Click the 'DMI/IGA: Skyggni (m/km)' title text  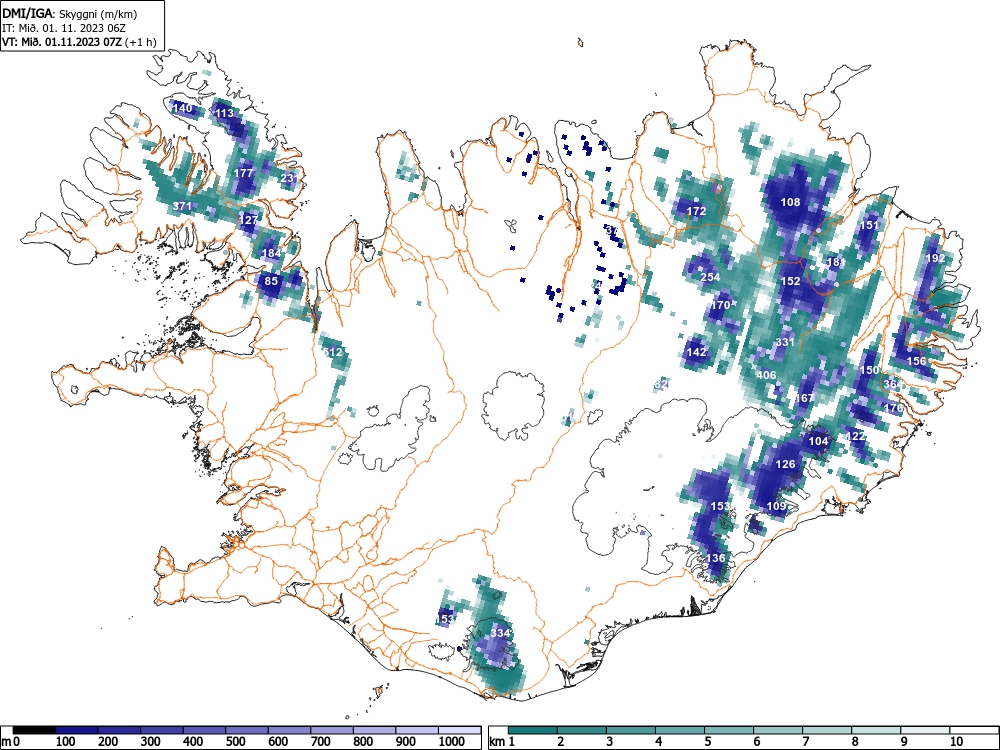coord(70,14)
